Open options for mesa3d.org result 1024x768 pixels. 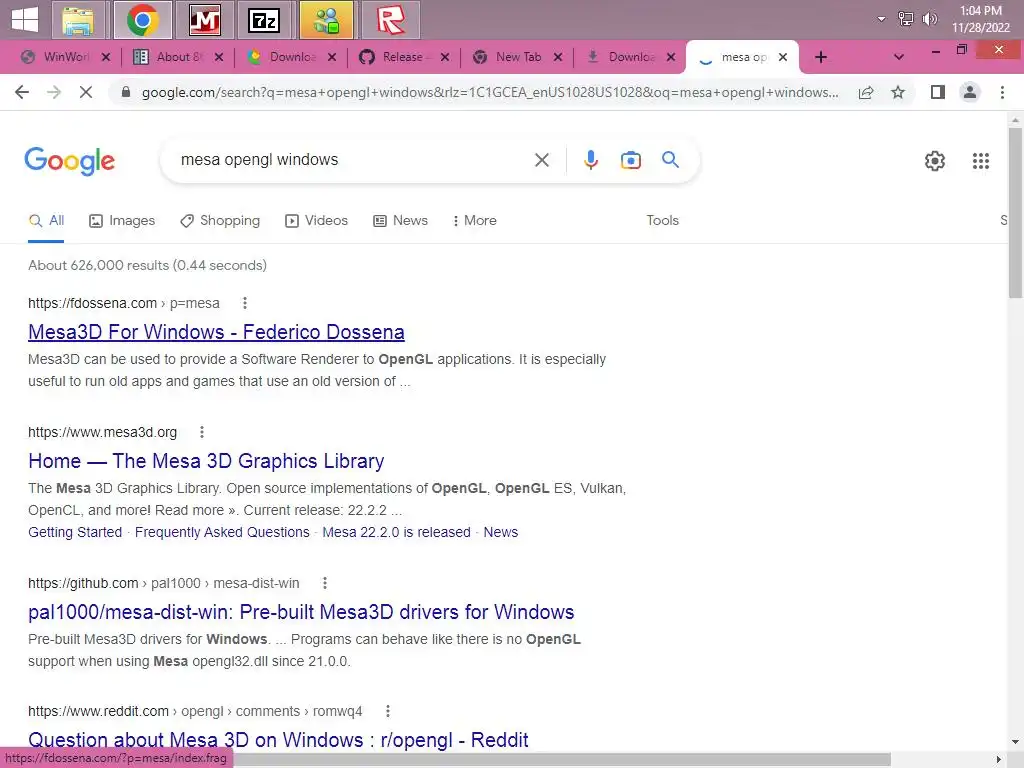pos(202,432)
